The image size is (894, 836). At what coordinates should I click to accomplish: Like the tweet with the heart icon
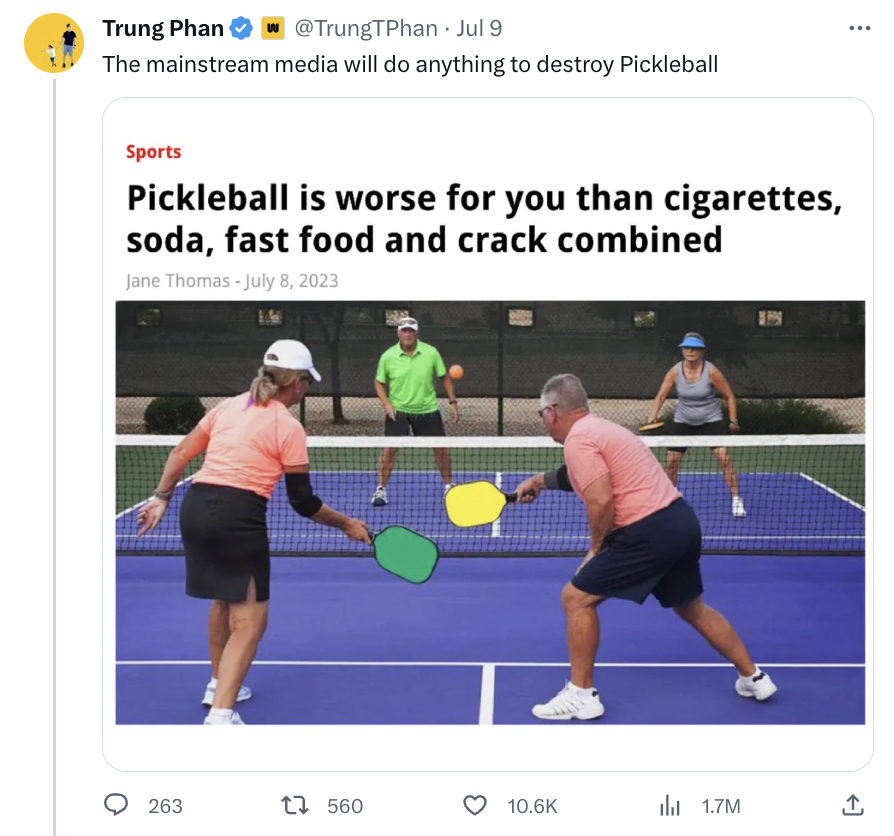point(474,805)
